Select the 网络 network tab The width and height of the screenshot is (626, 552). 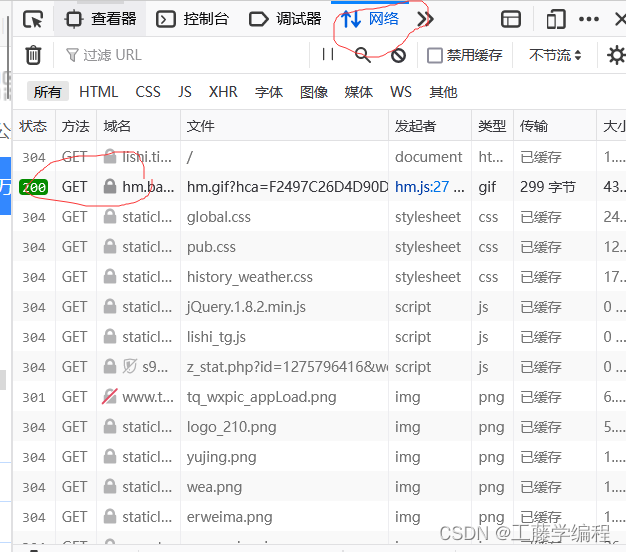370,19
